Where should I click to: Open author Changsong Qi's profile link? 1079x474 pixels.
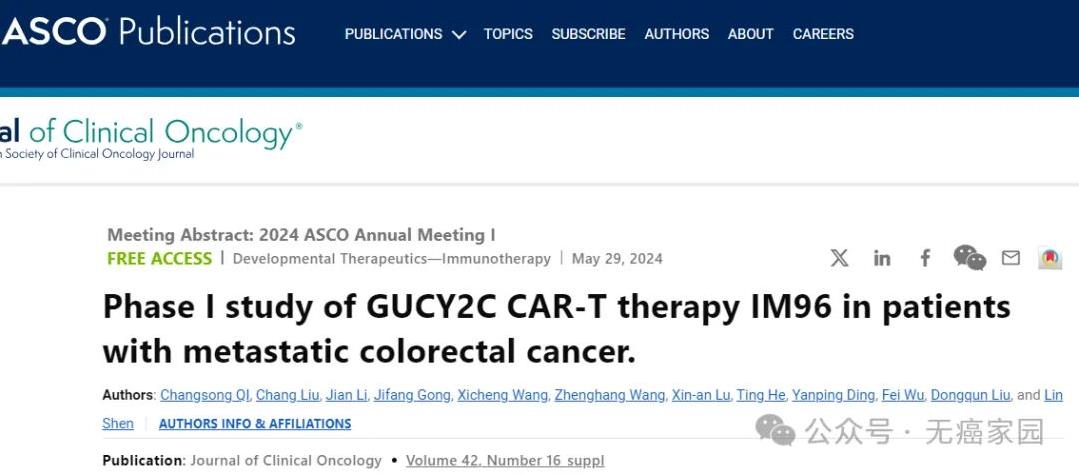click(x=204, y=395)
